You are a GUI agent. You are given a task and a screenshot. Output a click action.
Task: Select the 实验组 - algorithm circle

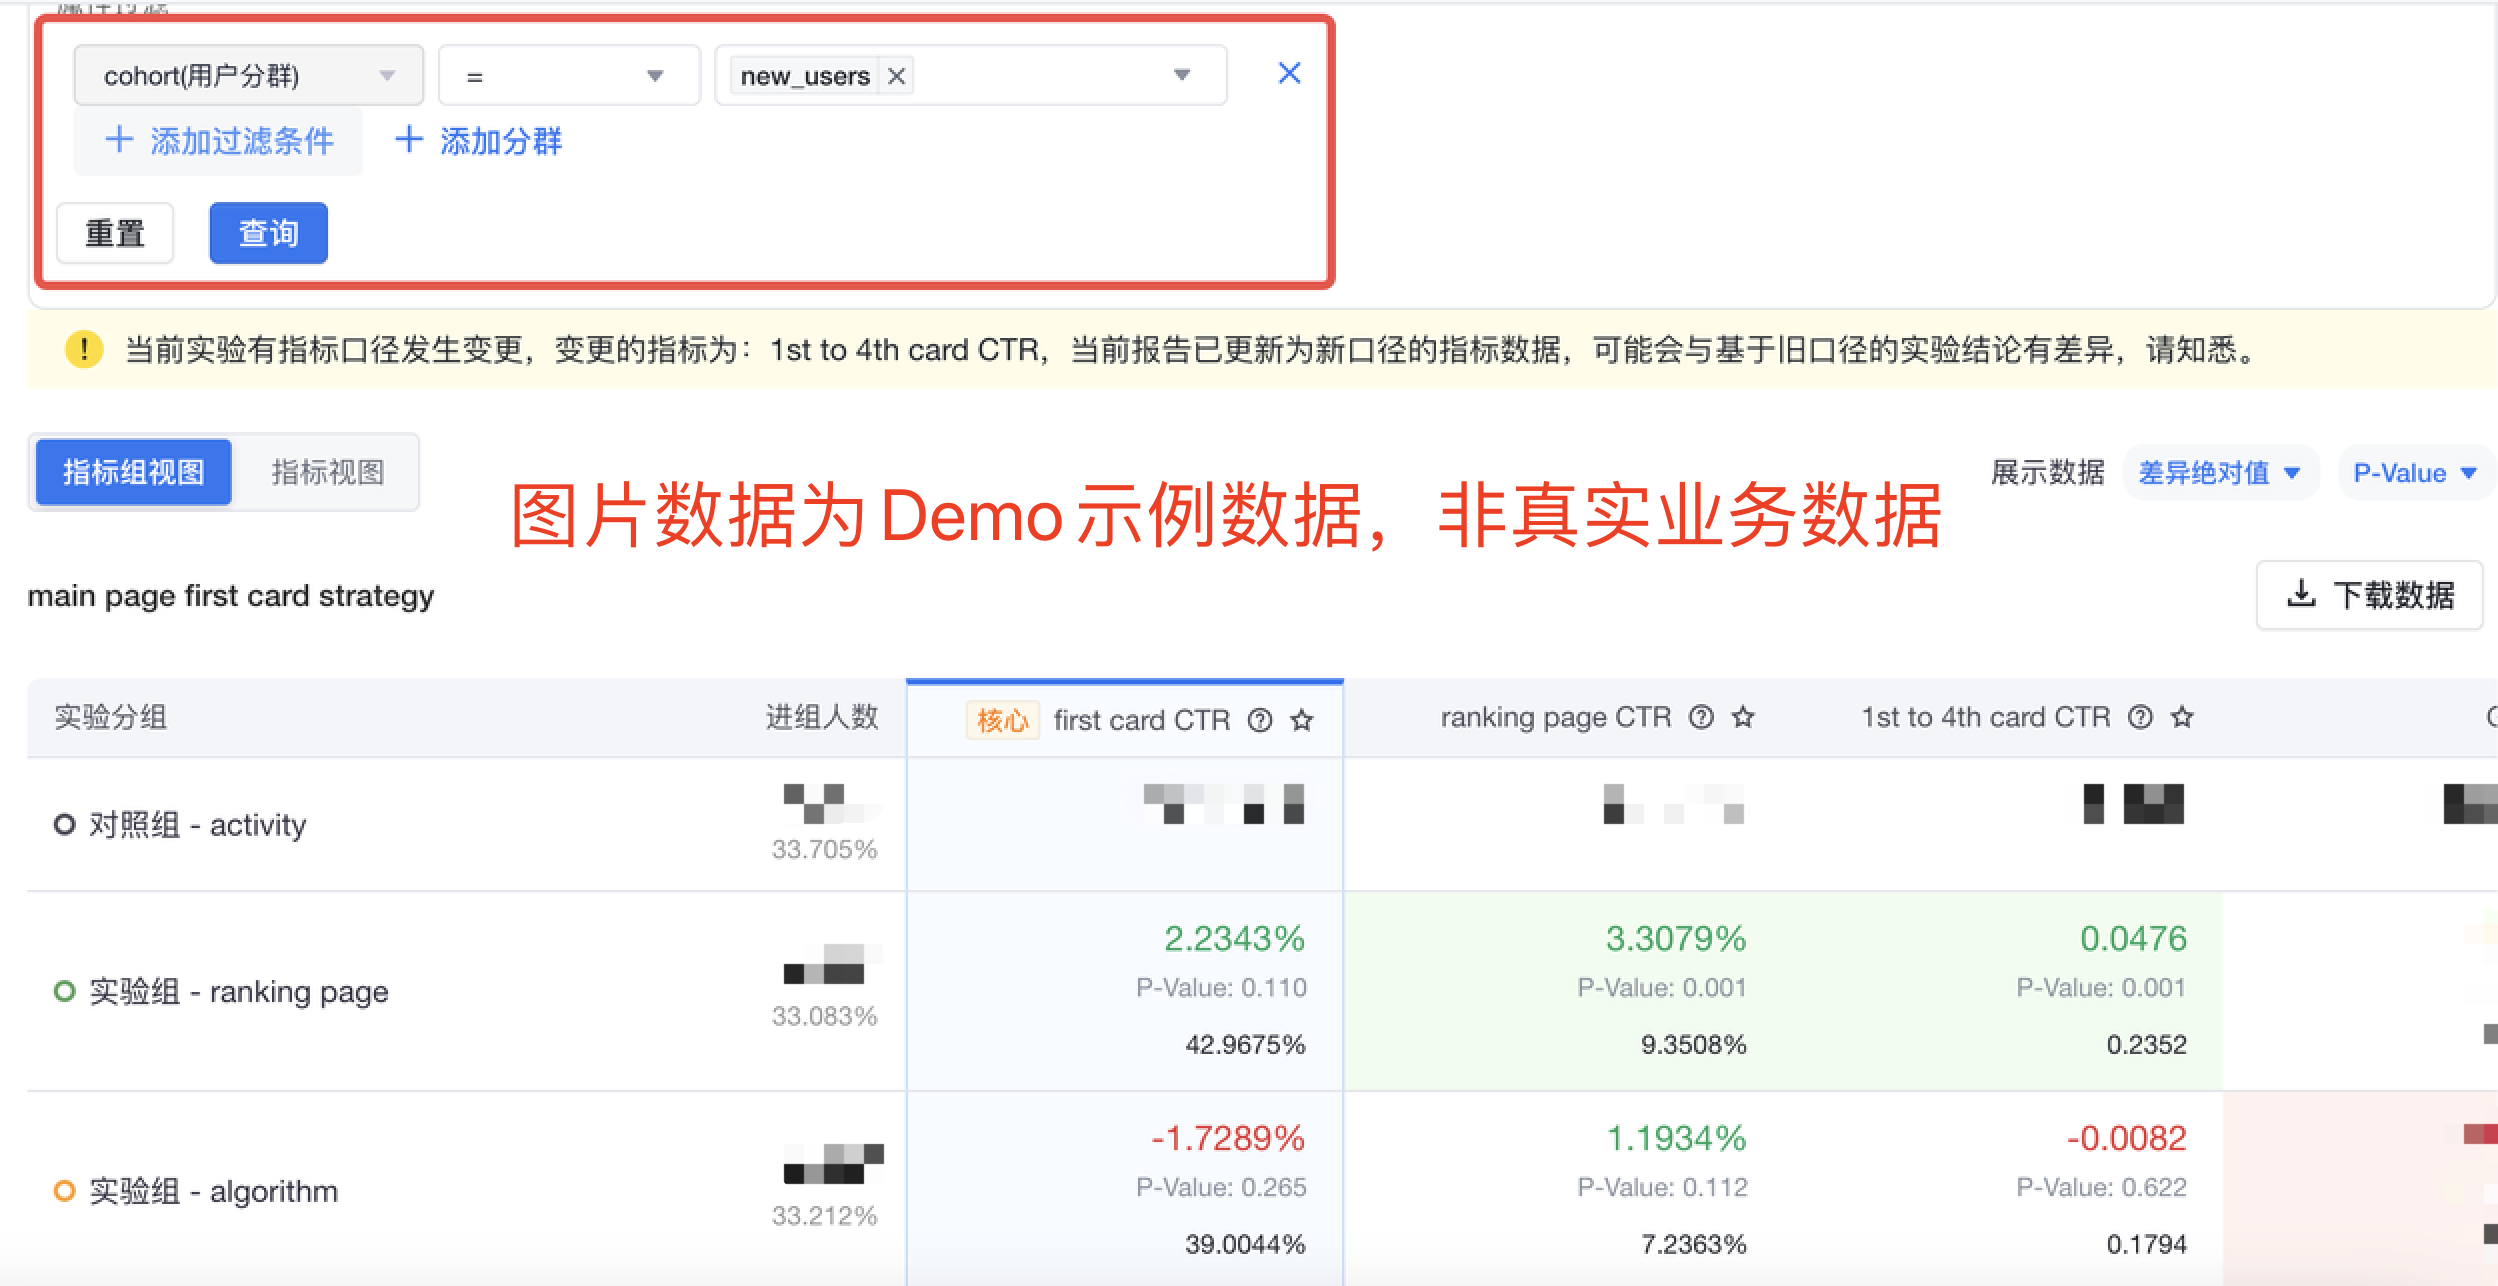pyautogui.click(x=64, y=1191)
